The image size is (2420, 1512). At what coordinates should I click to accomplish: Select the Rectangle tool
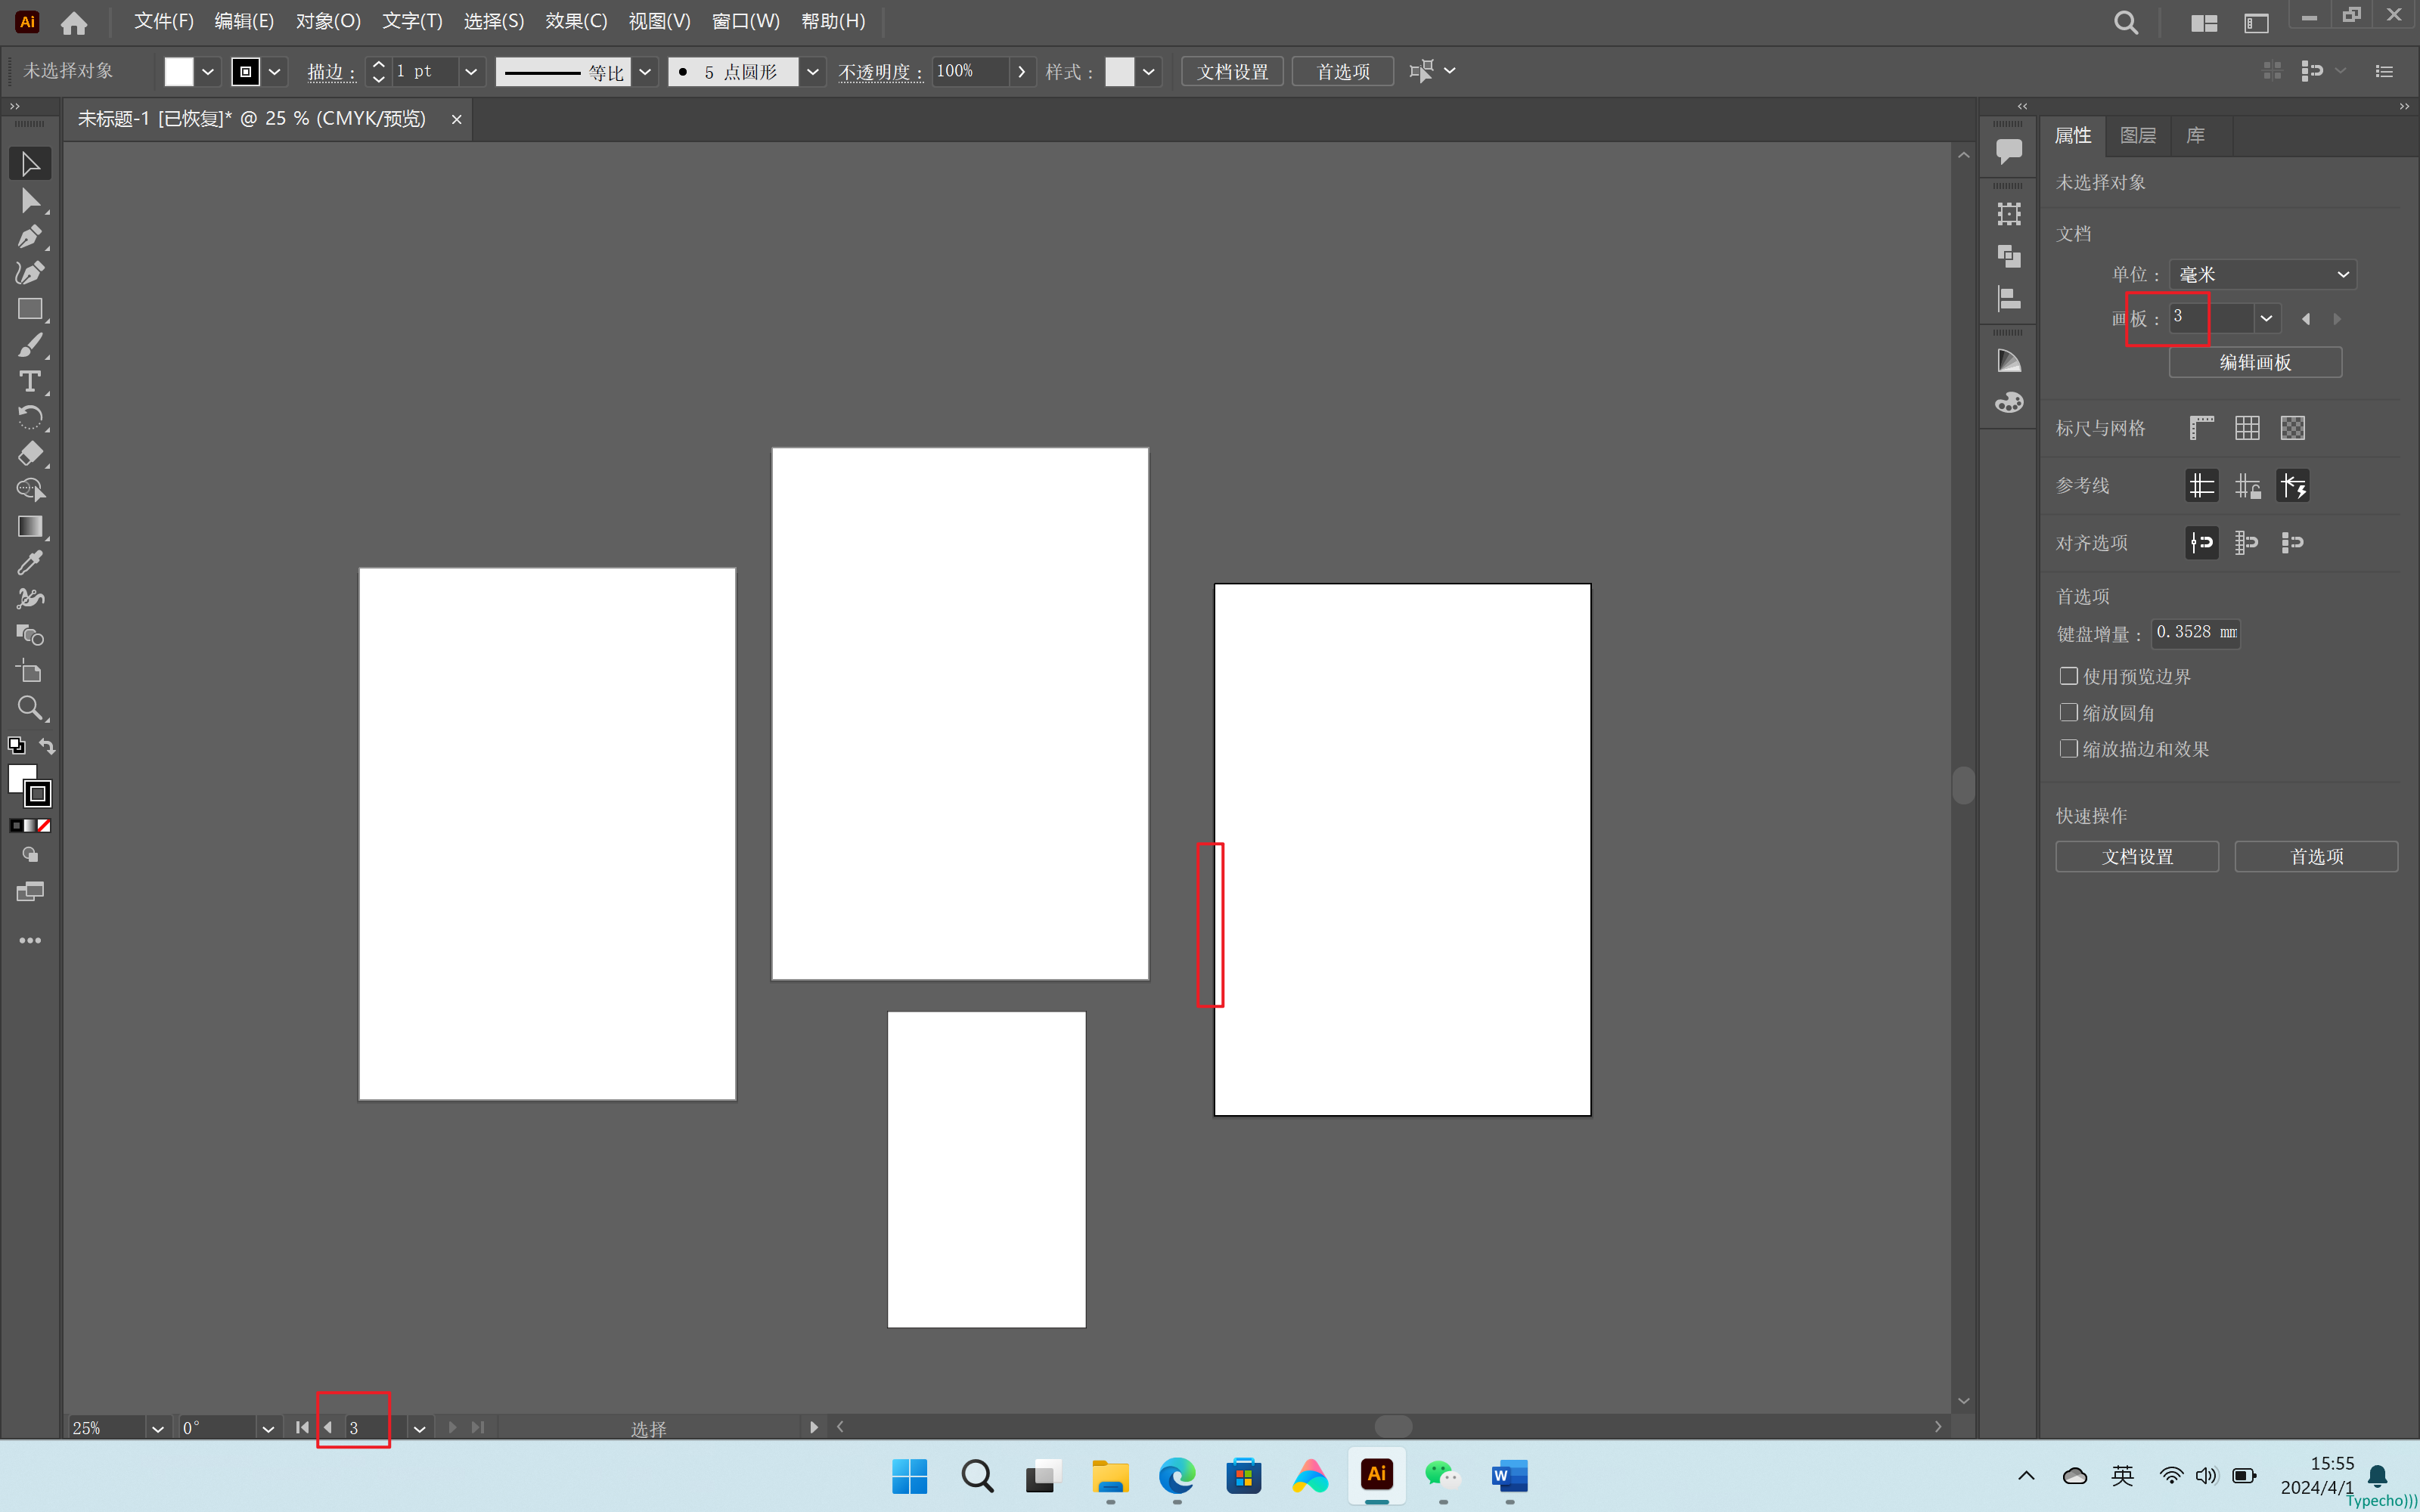[x=30, y=309]
